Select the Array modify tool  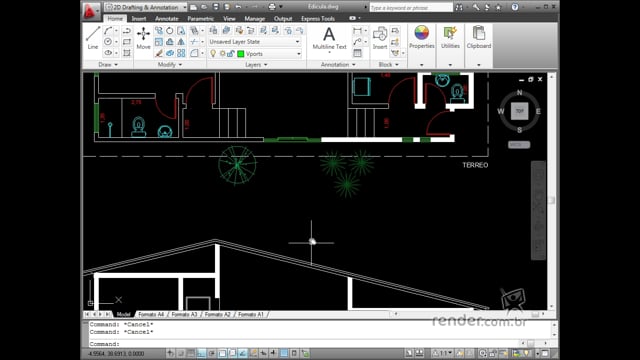coord(181,53)
